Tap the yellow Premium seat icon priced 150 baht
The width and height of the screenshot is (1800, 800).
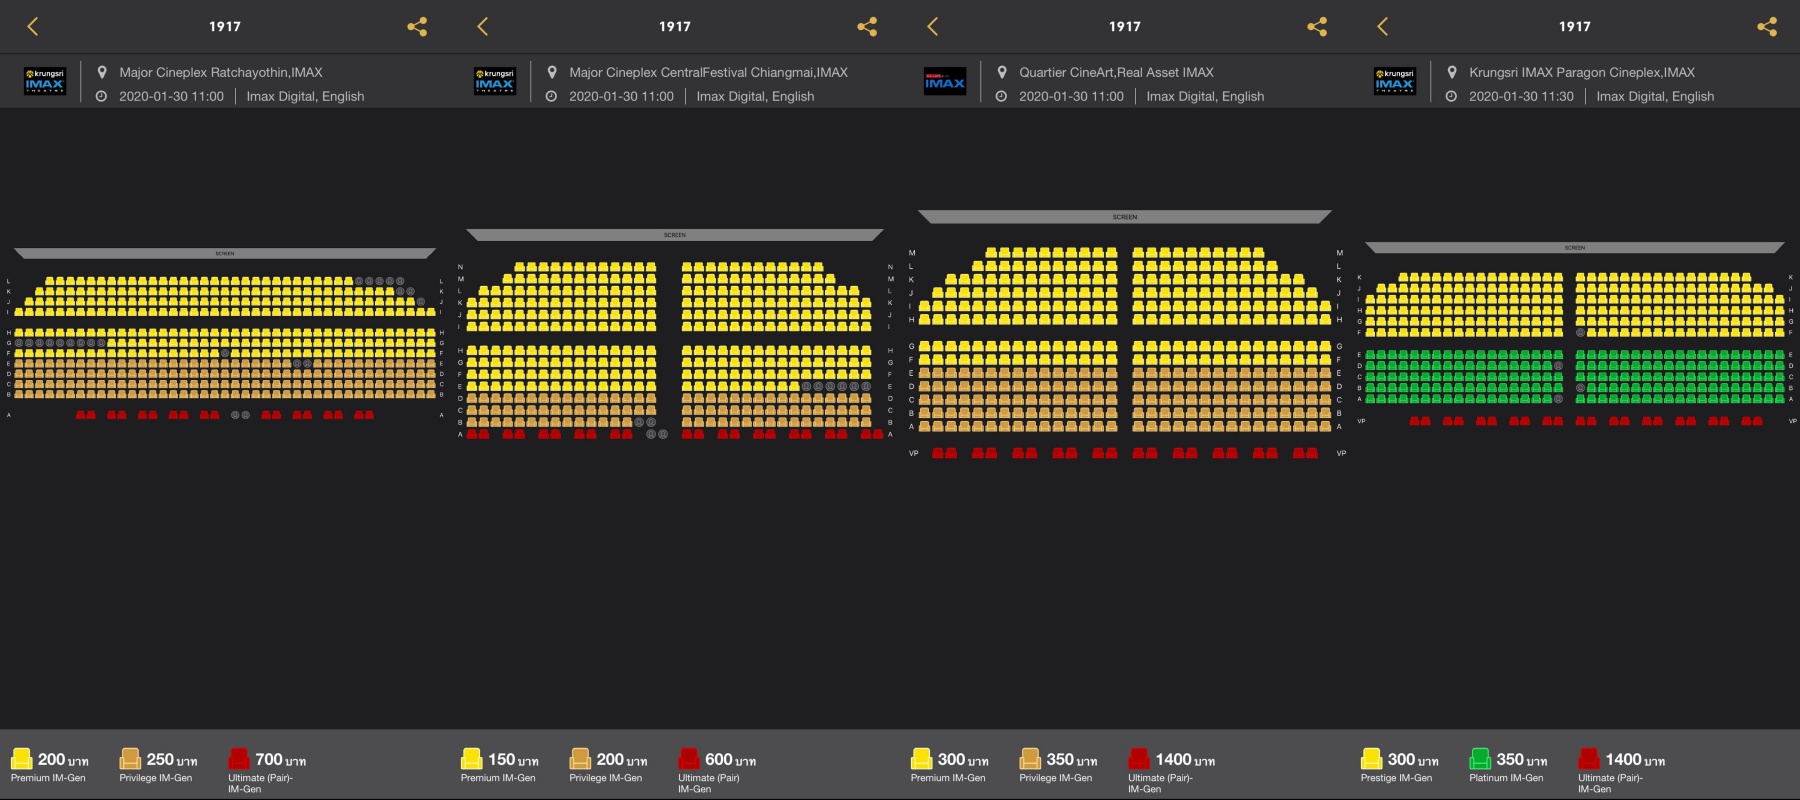click(x=472, y=759)
